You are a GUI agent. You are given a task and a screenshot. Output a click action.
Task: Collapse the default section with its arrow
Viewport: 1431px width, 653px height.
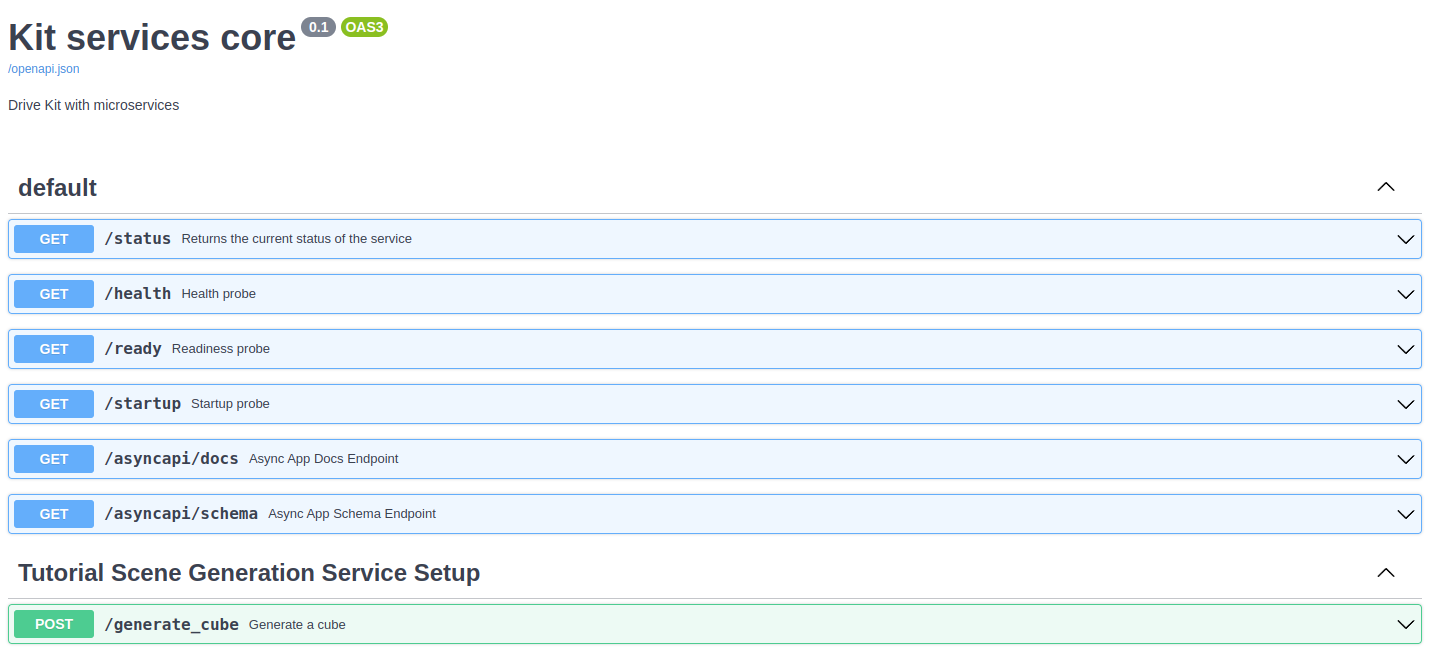point(1386,187)
